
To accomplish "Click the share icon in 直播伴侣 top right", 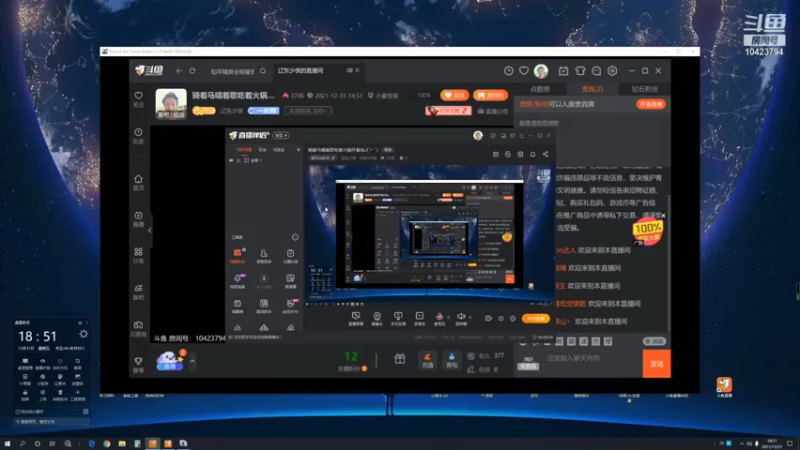I will (545, 154).
